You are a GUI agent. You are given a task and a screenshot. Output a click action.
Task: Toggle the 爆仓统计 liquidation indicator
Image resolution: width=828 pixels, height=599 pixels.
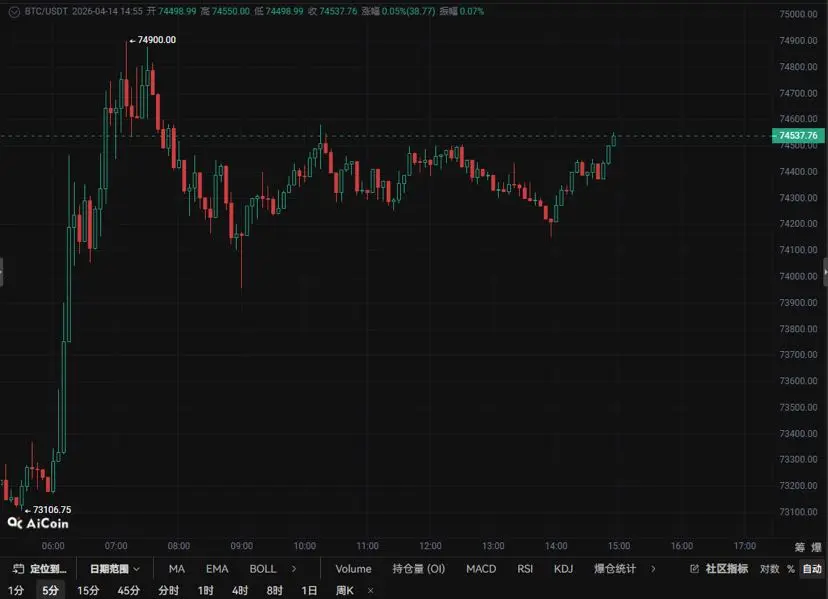(615, 569)
